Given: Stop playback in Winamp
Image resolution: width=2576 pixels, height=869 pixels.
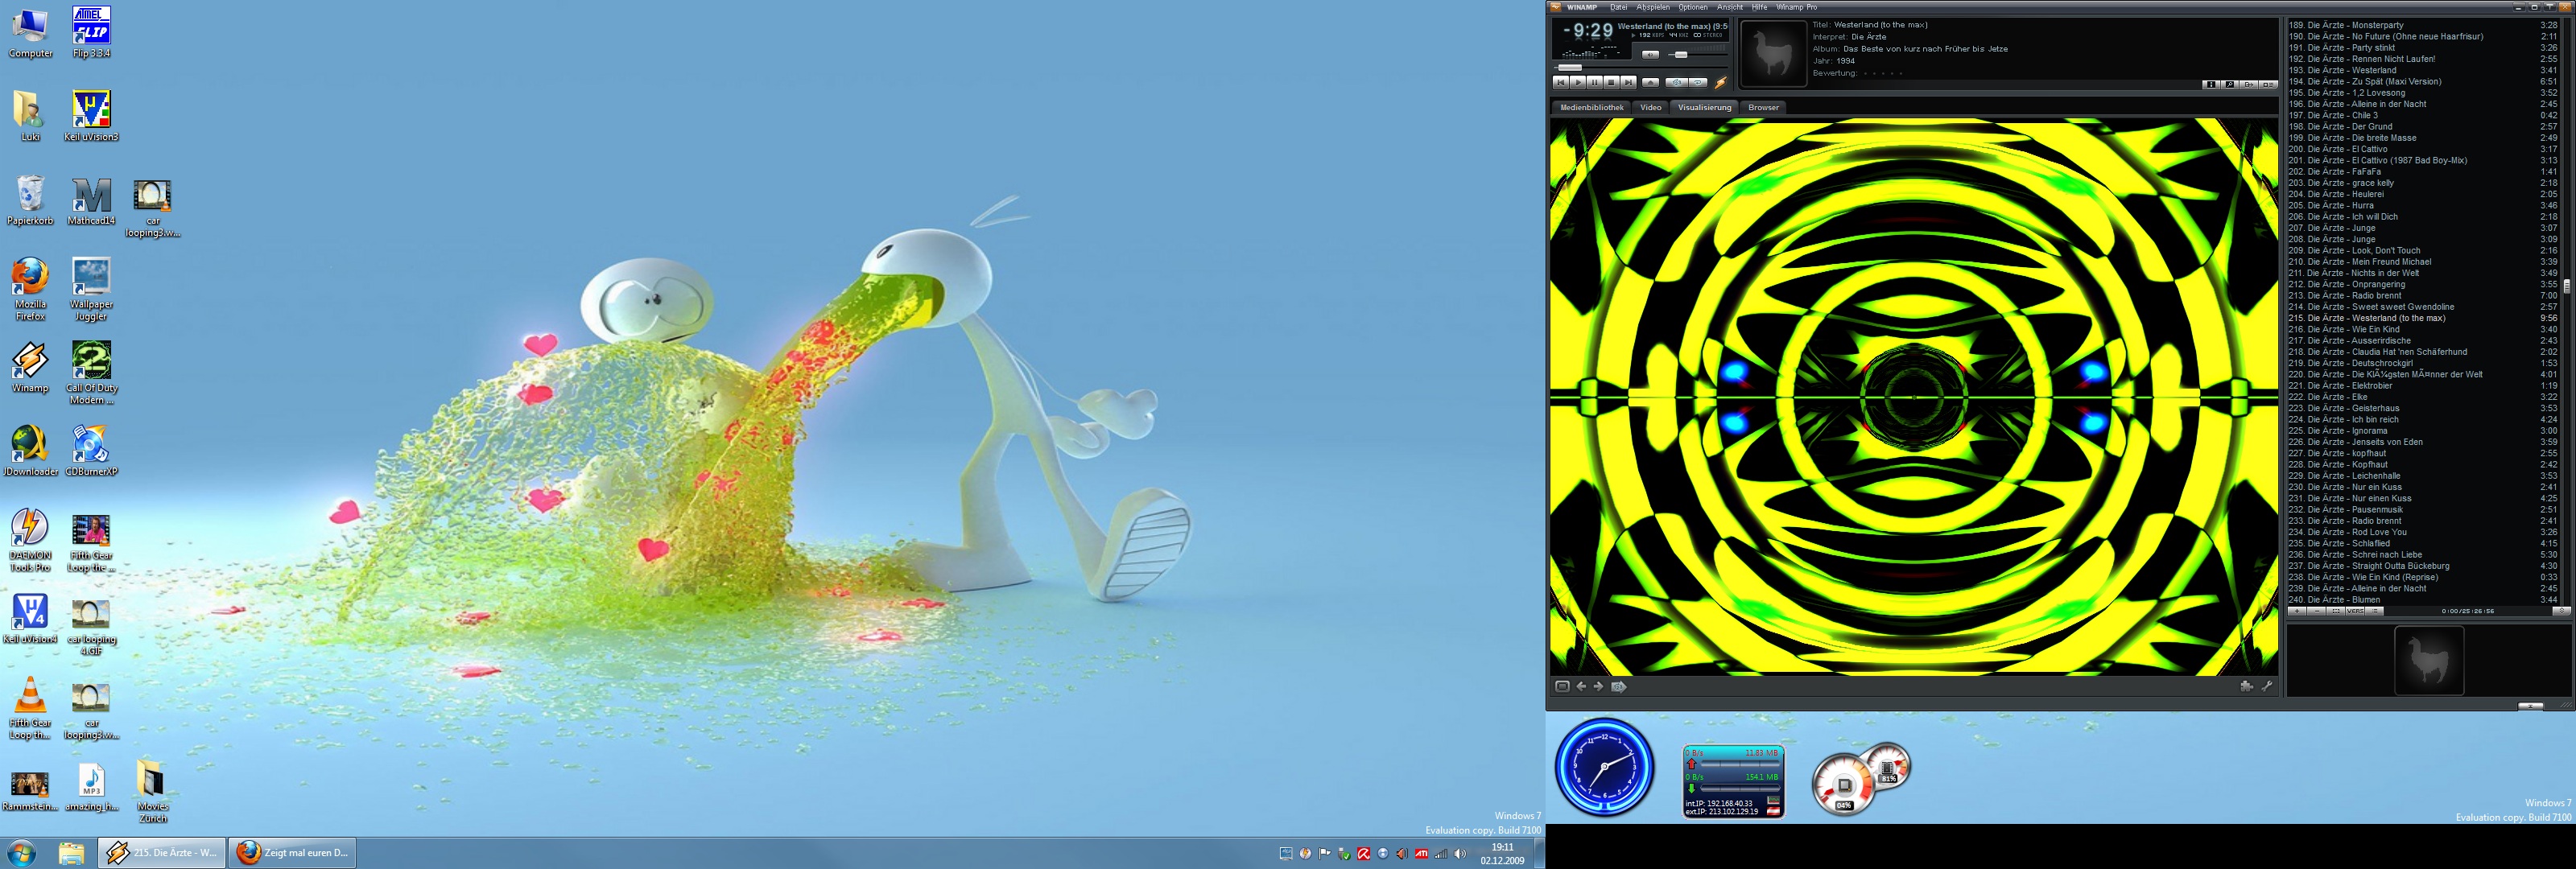Looking at the screenshot, I should click(x=1612, y=82).
